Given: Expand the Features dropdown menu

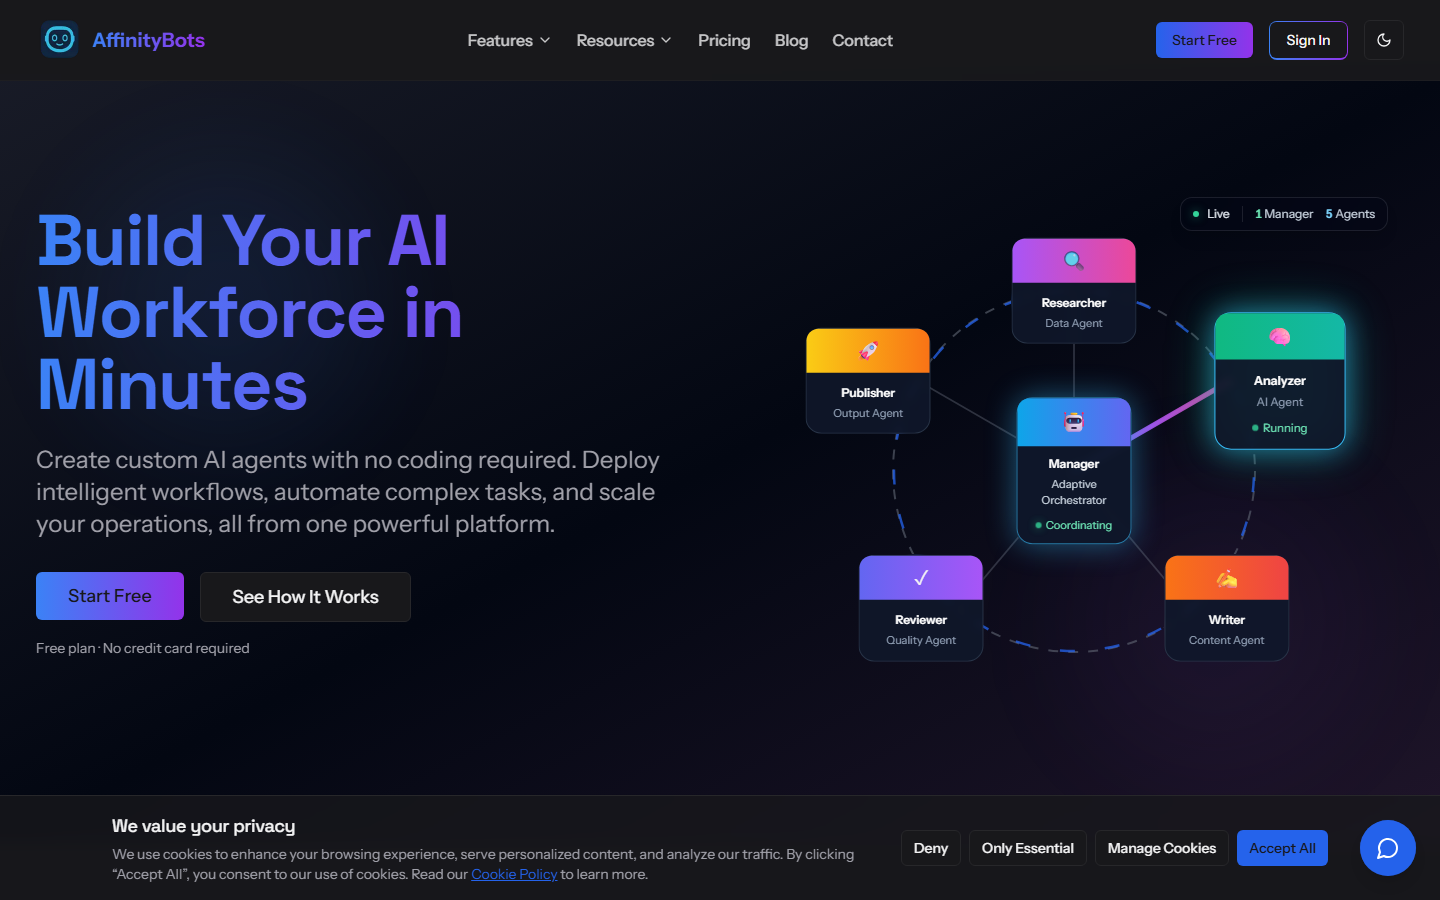Looking at the screenshot, I should coord(508,40).
